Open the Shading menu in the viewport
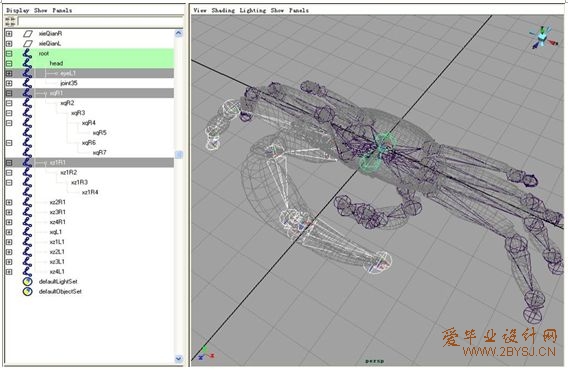The image size is (568, 370). click(223, 11)
